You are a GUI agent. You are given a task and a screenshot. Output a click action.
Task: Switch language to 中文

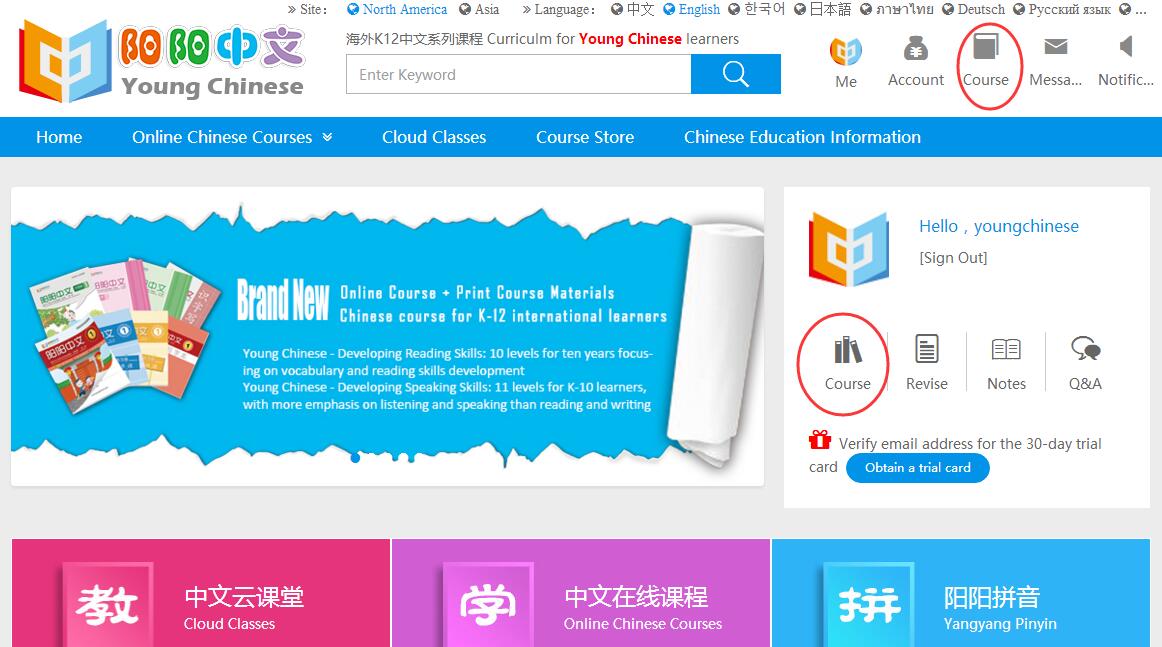632,10
